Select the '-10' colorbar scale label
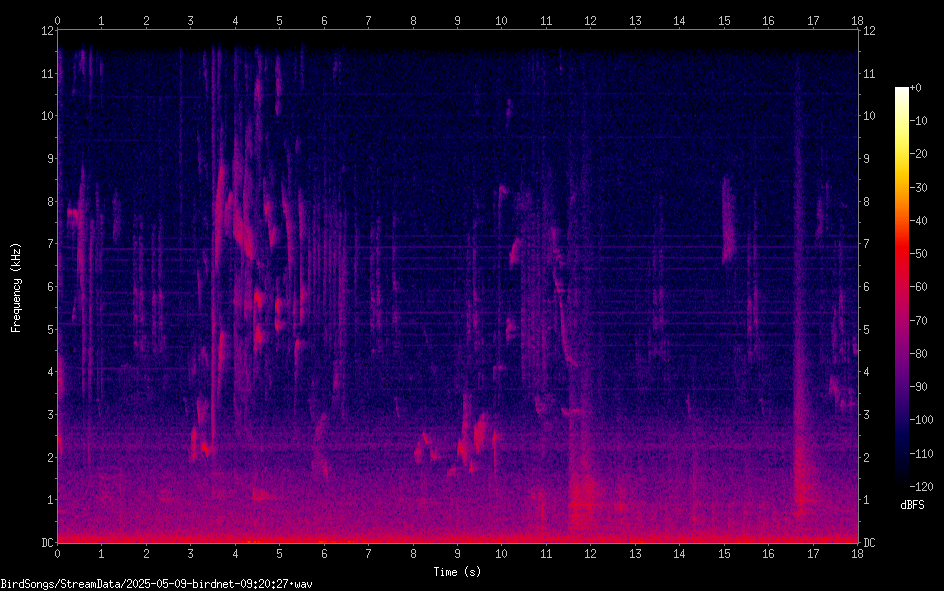The width and height of the screenshot is (944, 591). click(x=919, y=121)
